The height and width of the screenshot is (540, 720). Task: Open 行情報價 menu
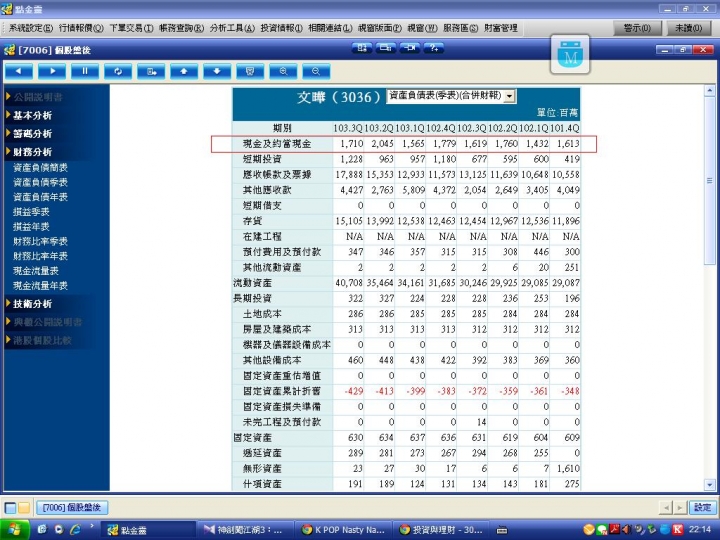(81, 28)
